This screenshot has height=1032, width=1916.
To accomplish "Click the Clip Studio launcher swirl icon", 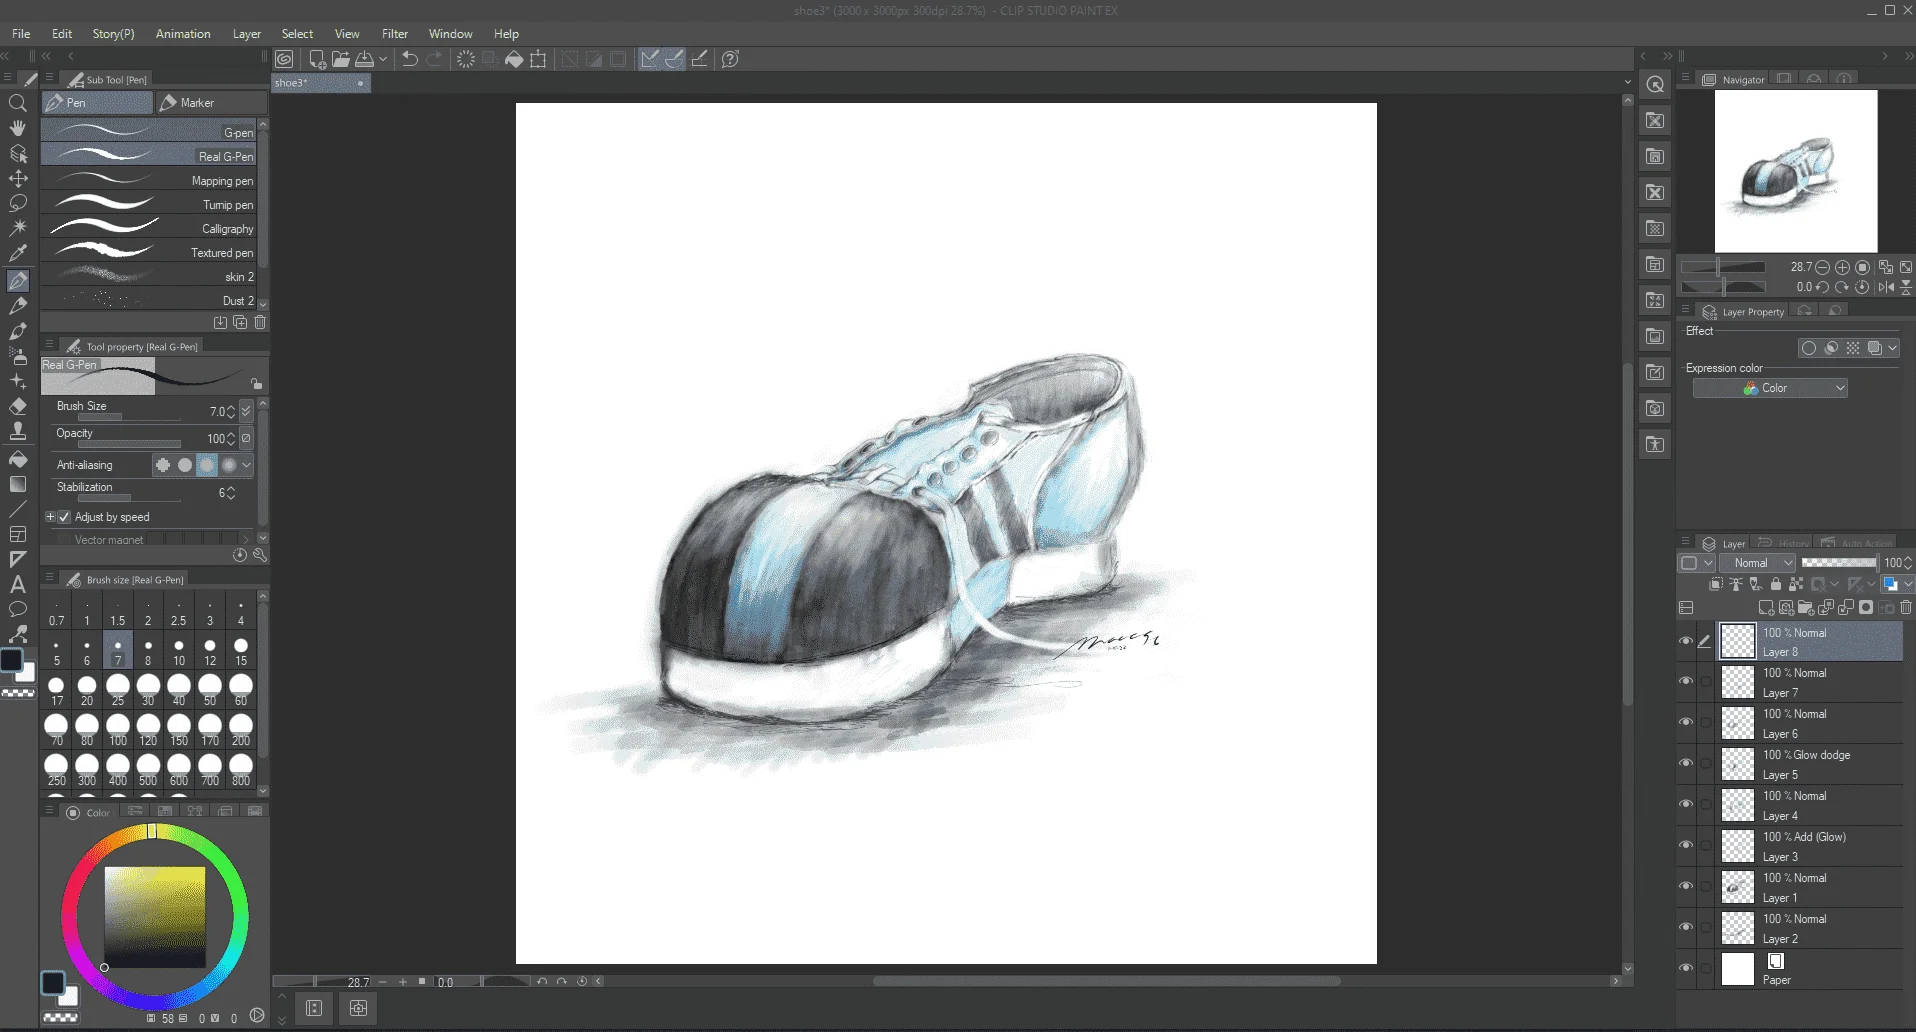I will [x=284, y=59].
